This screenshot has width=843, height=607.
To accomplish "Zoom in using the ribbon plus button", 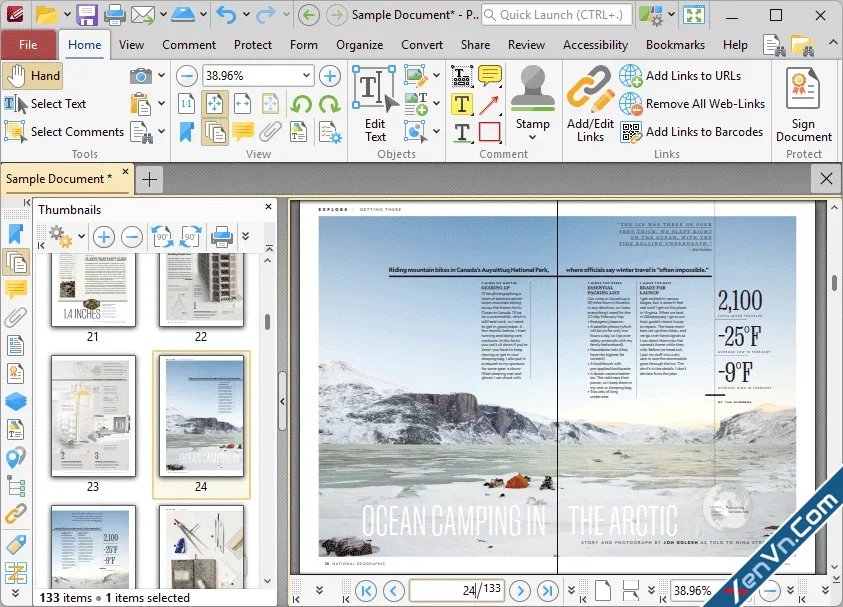I will [330, 76].
